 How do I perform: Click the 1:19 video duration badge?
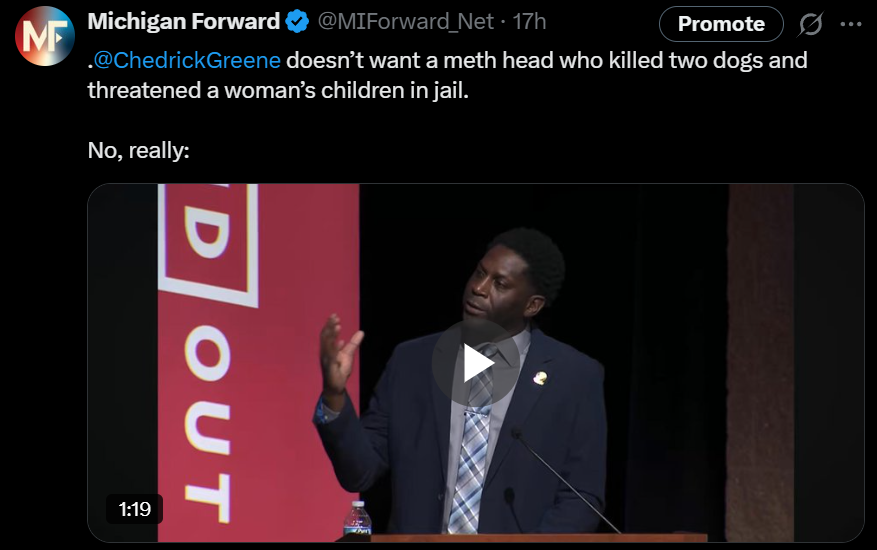tap(134, 509)
